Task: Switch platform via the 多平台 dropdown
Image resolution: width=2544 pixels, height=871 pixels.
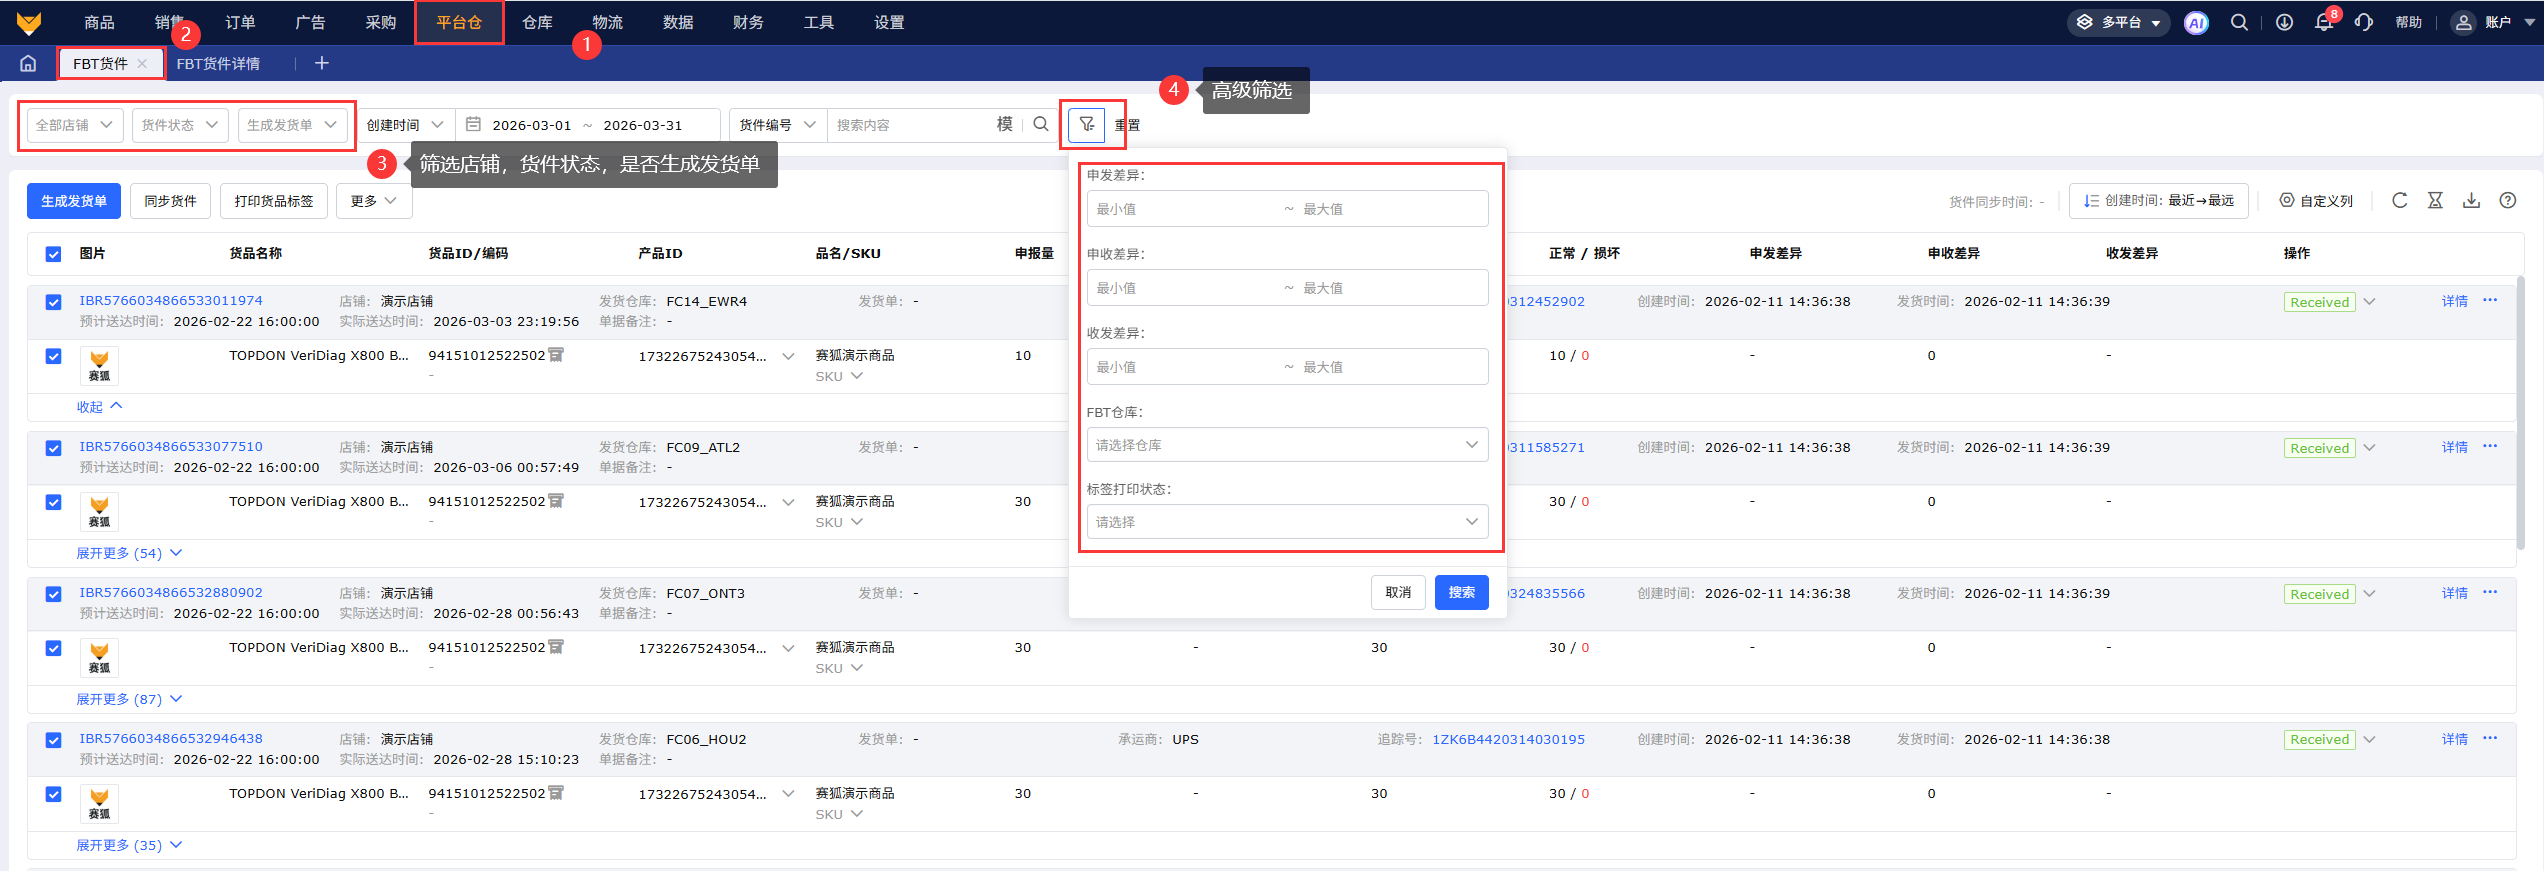Action: pos(2119,22)
